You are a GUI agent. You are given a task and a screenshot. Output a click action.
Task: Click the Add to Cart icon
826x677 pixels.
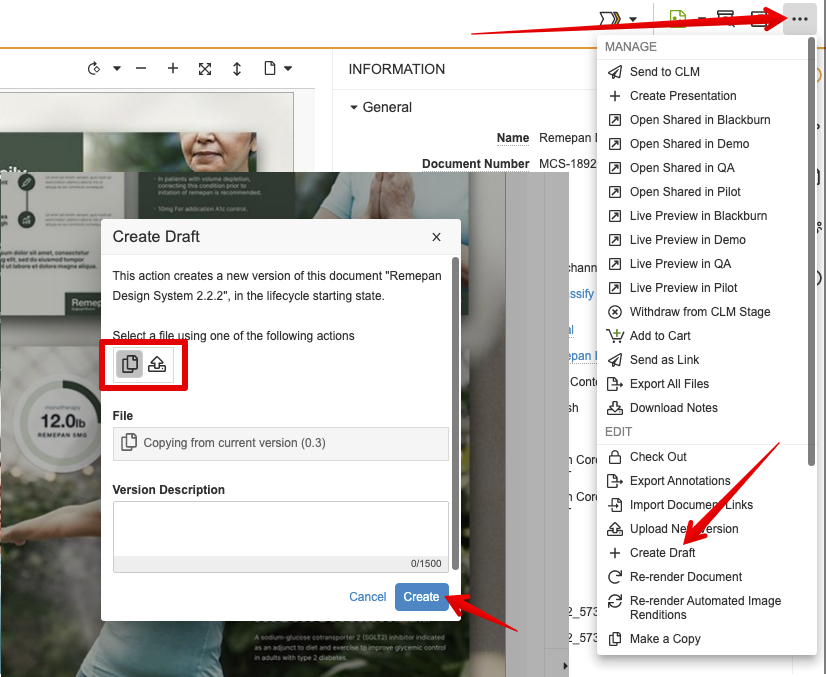615,336
